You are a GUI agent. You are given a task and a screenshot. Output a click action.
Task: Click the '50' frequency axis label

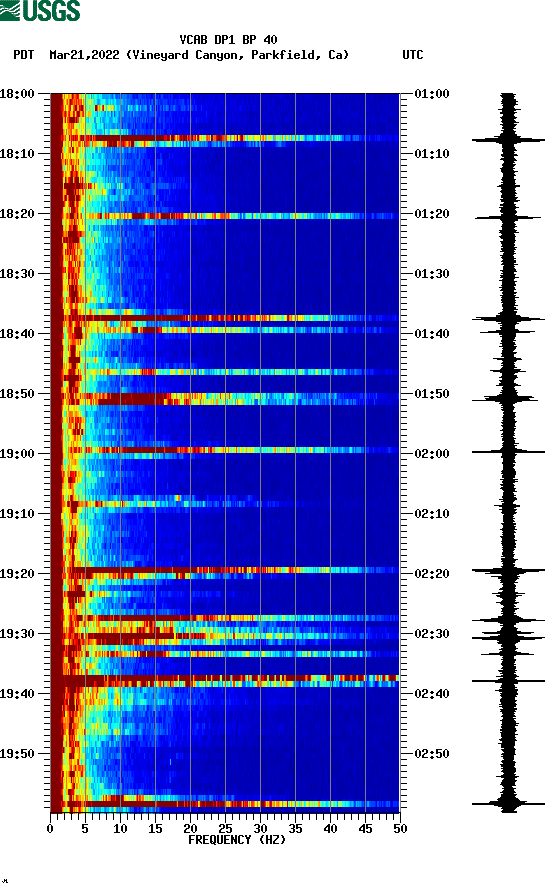[400, 829]
